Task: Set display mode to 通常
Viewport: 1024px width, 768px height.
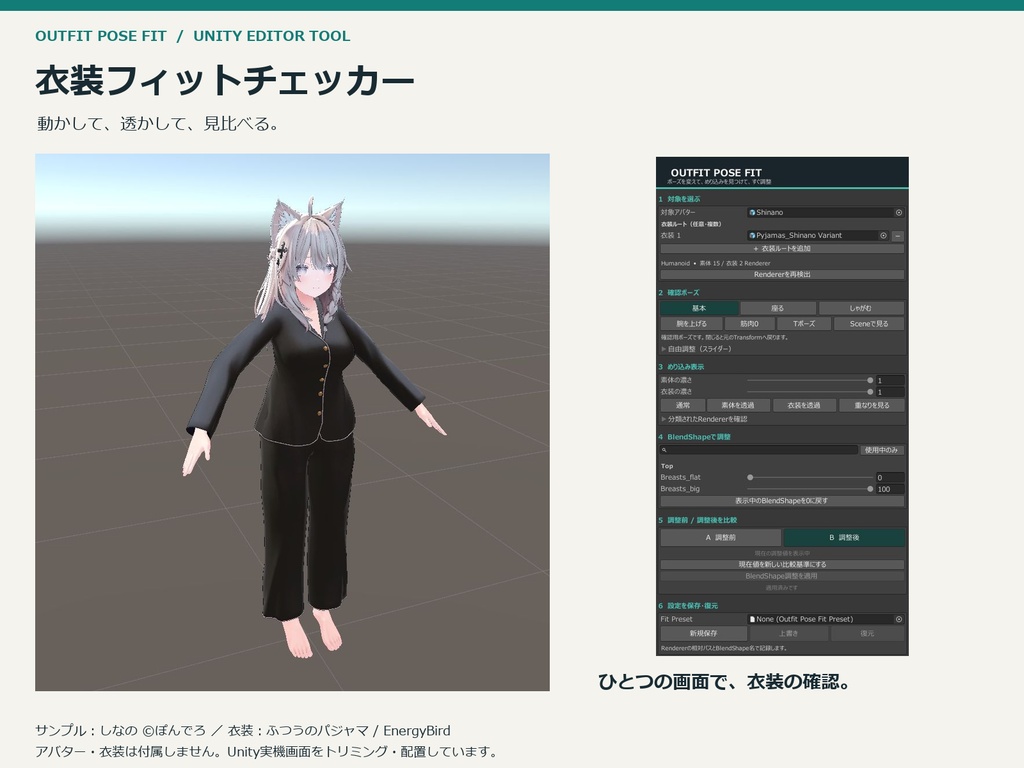Action: 682,406
